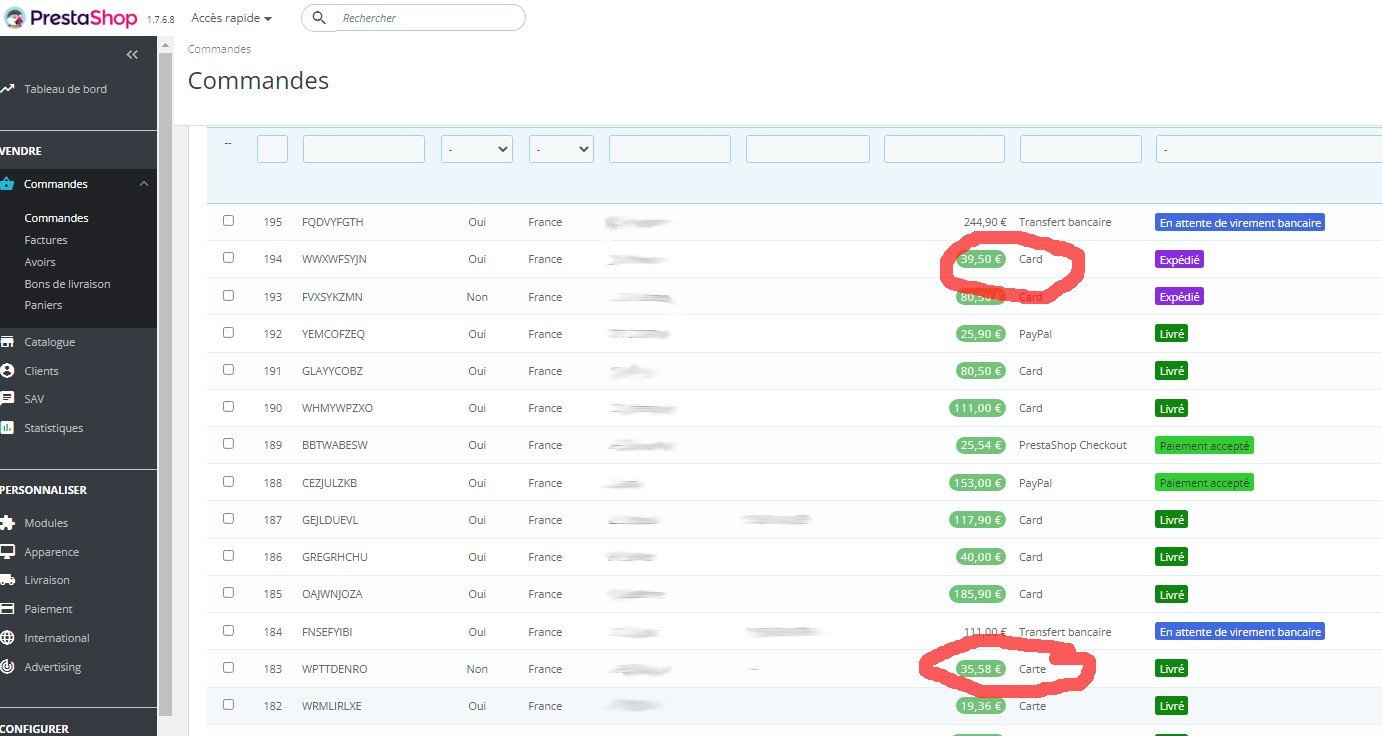Select the checkbox for order WWXWFSYJN
This screenshot has width=1382, height=736.
pyautogui.click(x=228, y=258)
